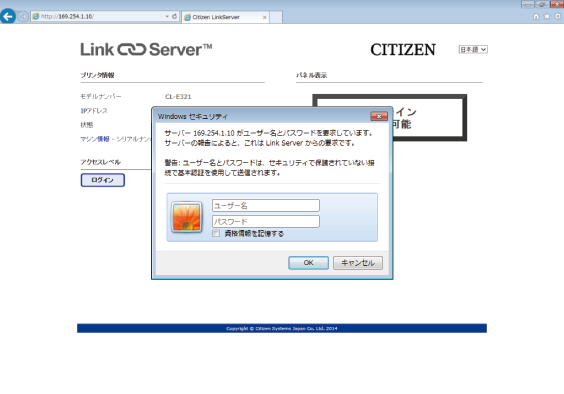The width and height of the screenshot is (564, 394).
Task: Click the flower user account picture
Action: 186,217
